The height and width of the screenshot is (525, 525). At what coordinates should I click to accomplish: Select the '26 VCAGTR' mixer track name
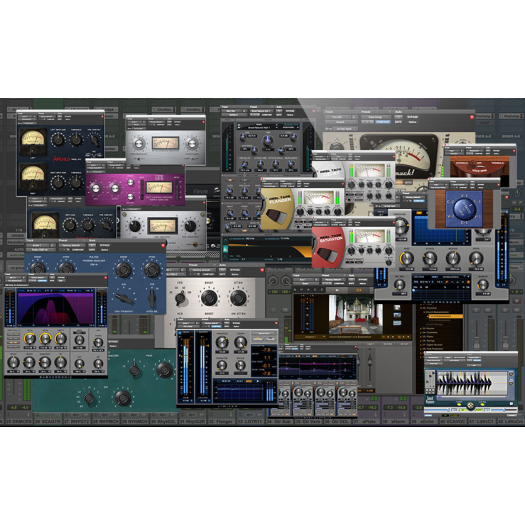(48, 422)
